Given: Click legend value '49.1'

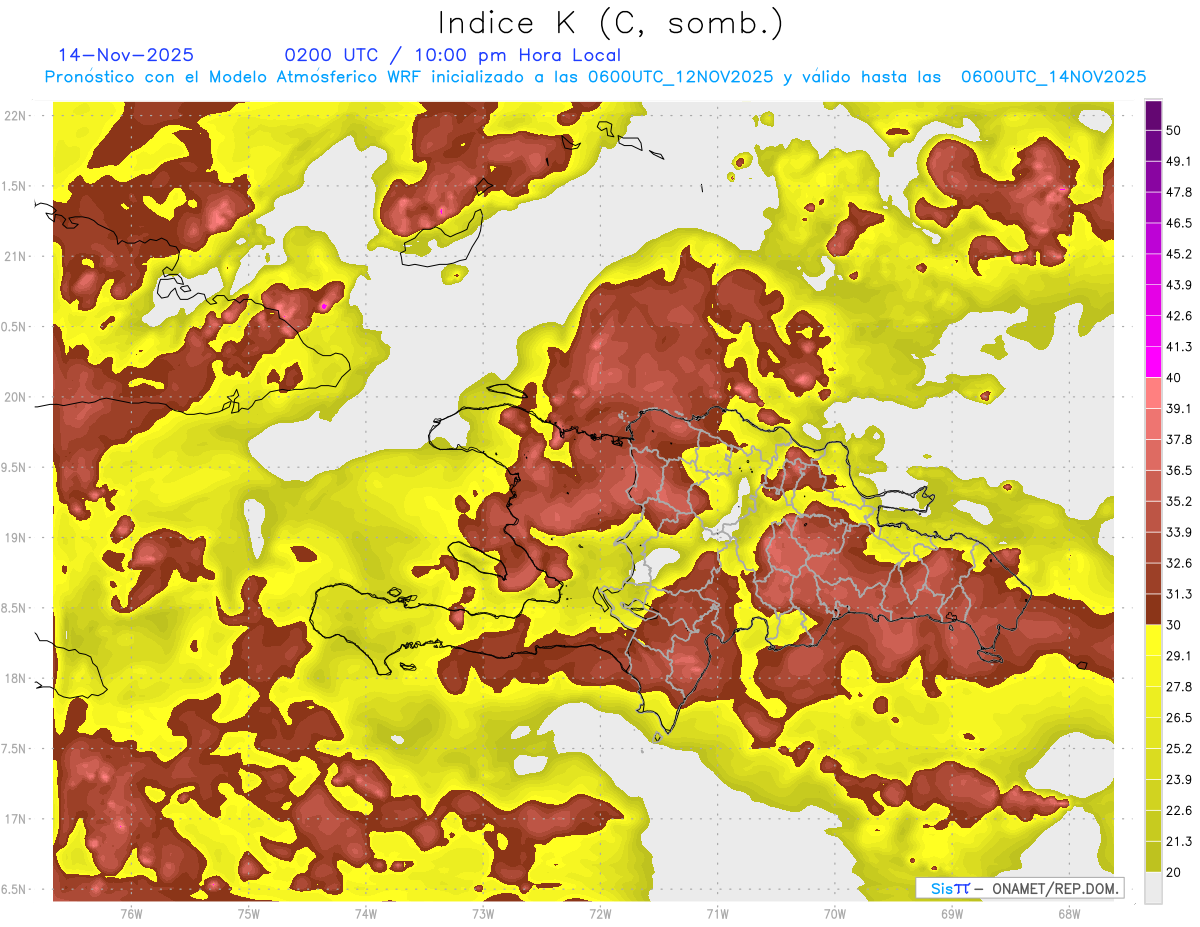Looking at the screenshot, I should [1179, 161].
